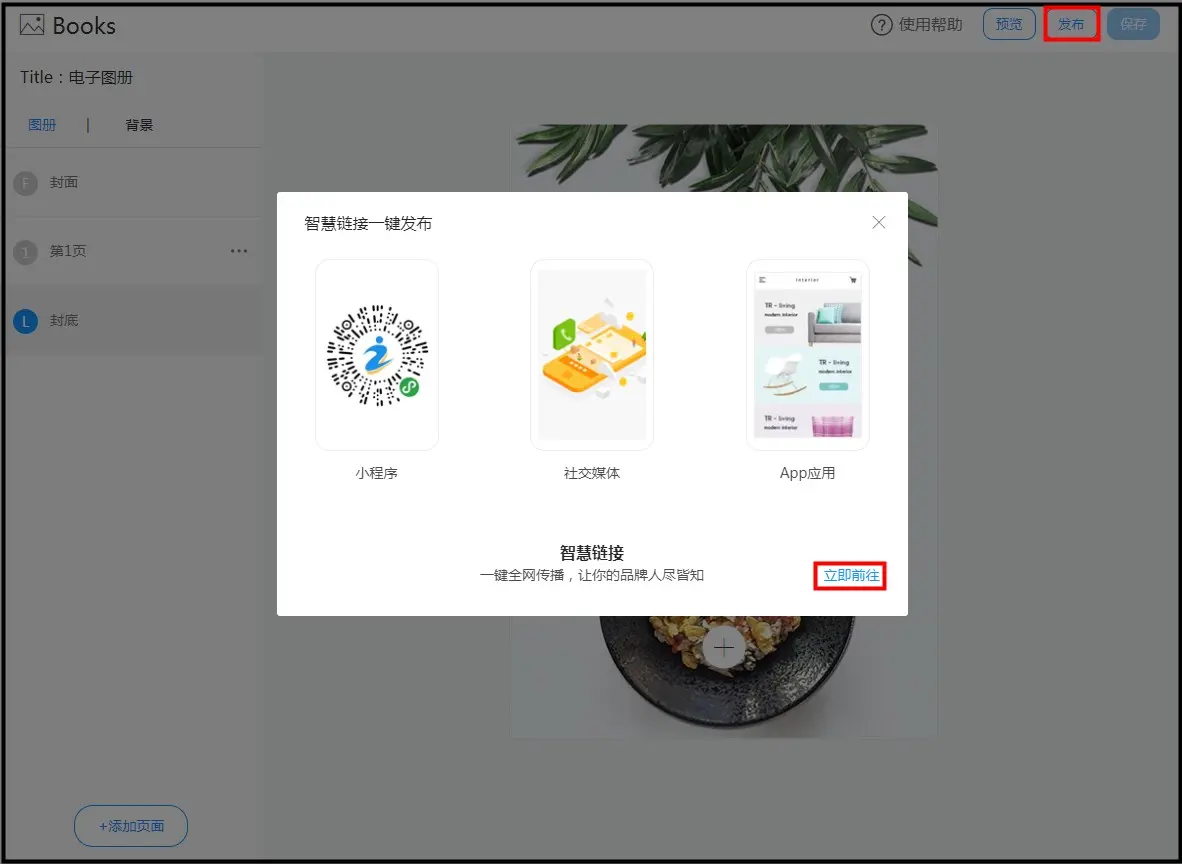The height and width of the screenshot is (864, 1182).
Task: Select the 社交媒体 illustration card
Action: coord(592,355)
